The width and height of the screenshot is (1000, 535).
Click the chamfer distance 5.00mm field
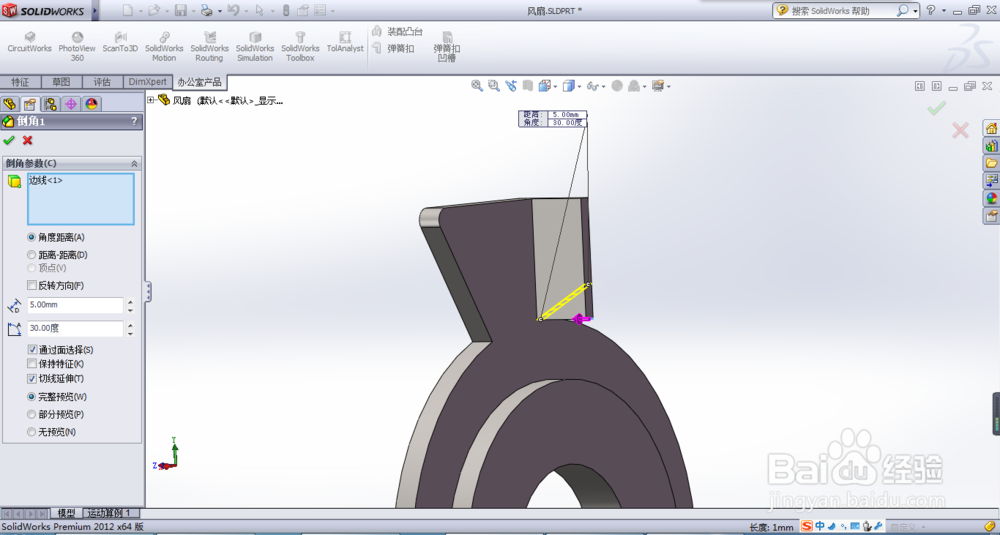(75, 305)
